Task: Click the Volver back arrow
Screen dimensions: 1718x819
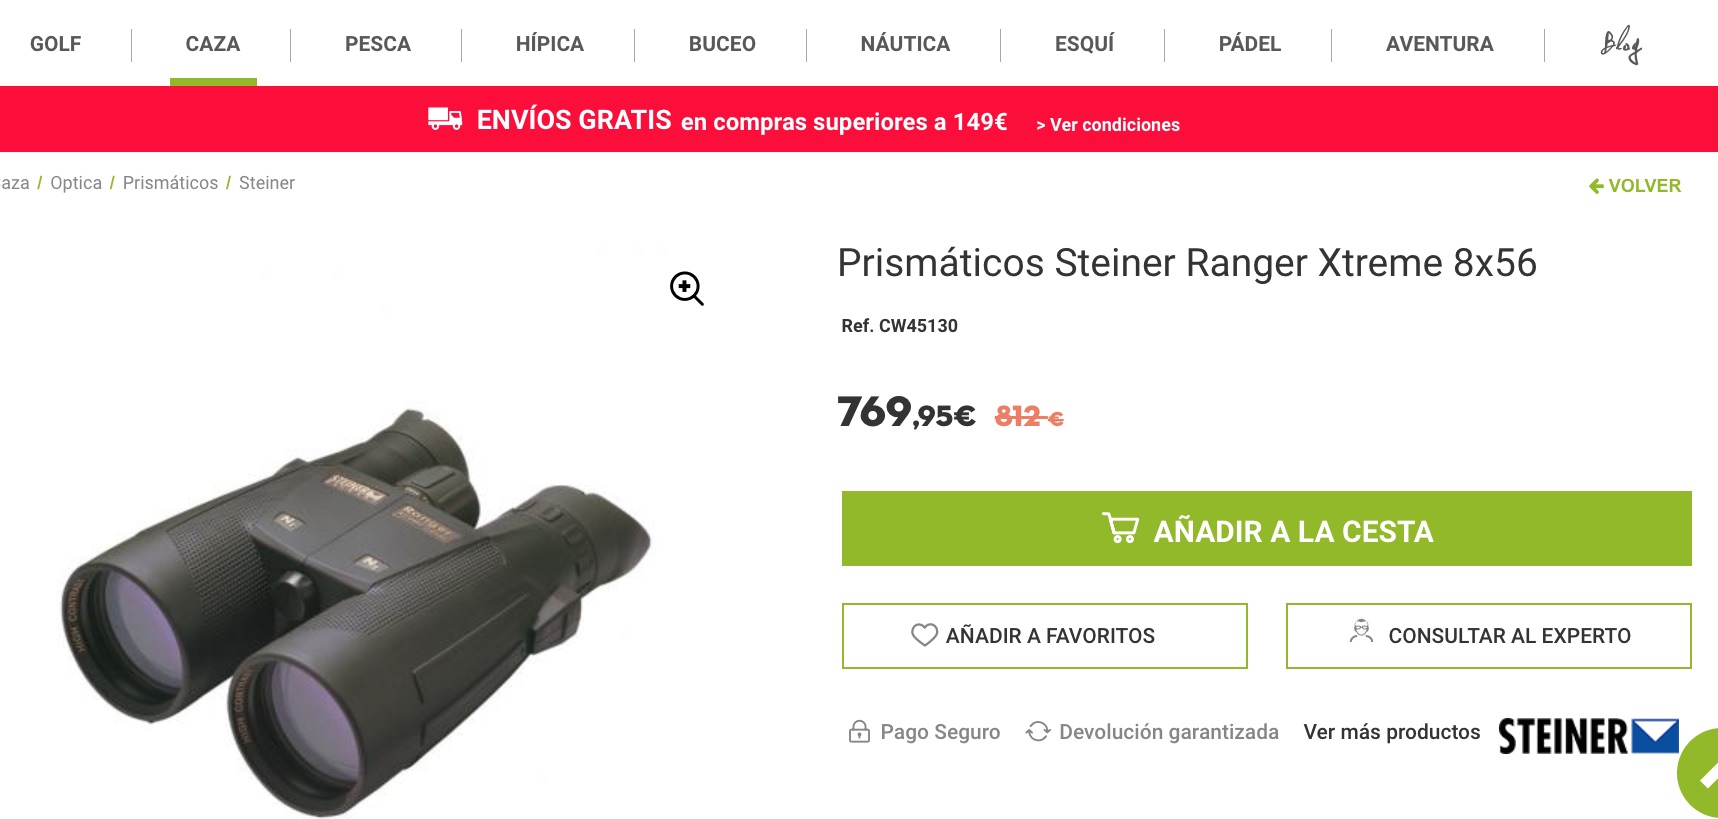Action: click(x=1596, y=186)
